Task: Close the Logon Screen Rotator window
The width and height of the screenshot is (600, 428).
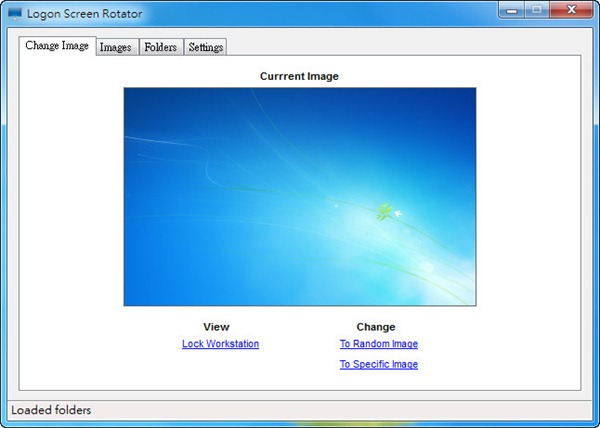Action: [x=571, y=10]
